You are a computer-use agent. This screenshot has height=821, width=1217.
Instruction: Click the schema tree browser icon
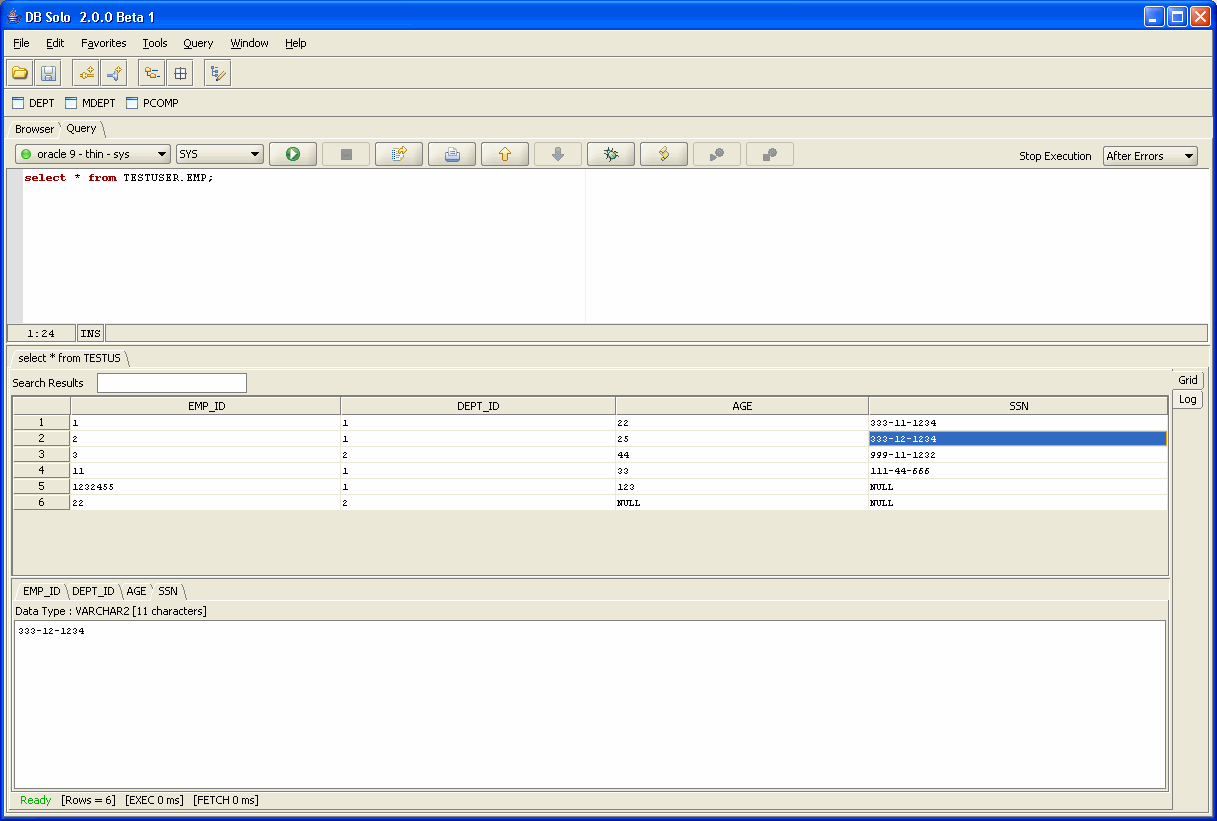(x=152, y=73)
